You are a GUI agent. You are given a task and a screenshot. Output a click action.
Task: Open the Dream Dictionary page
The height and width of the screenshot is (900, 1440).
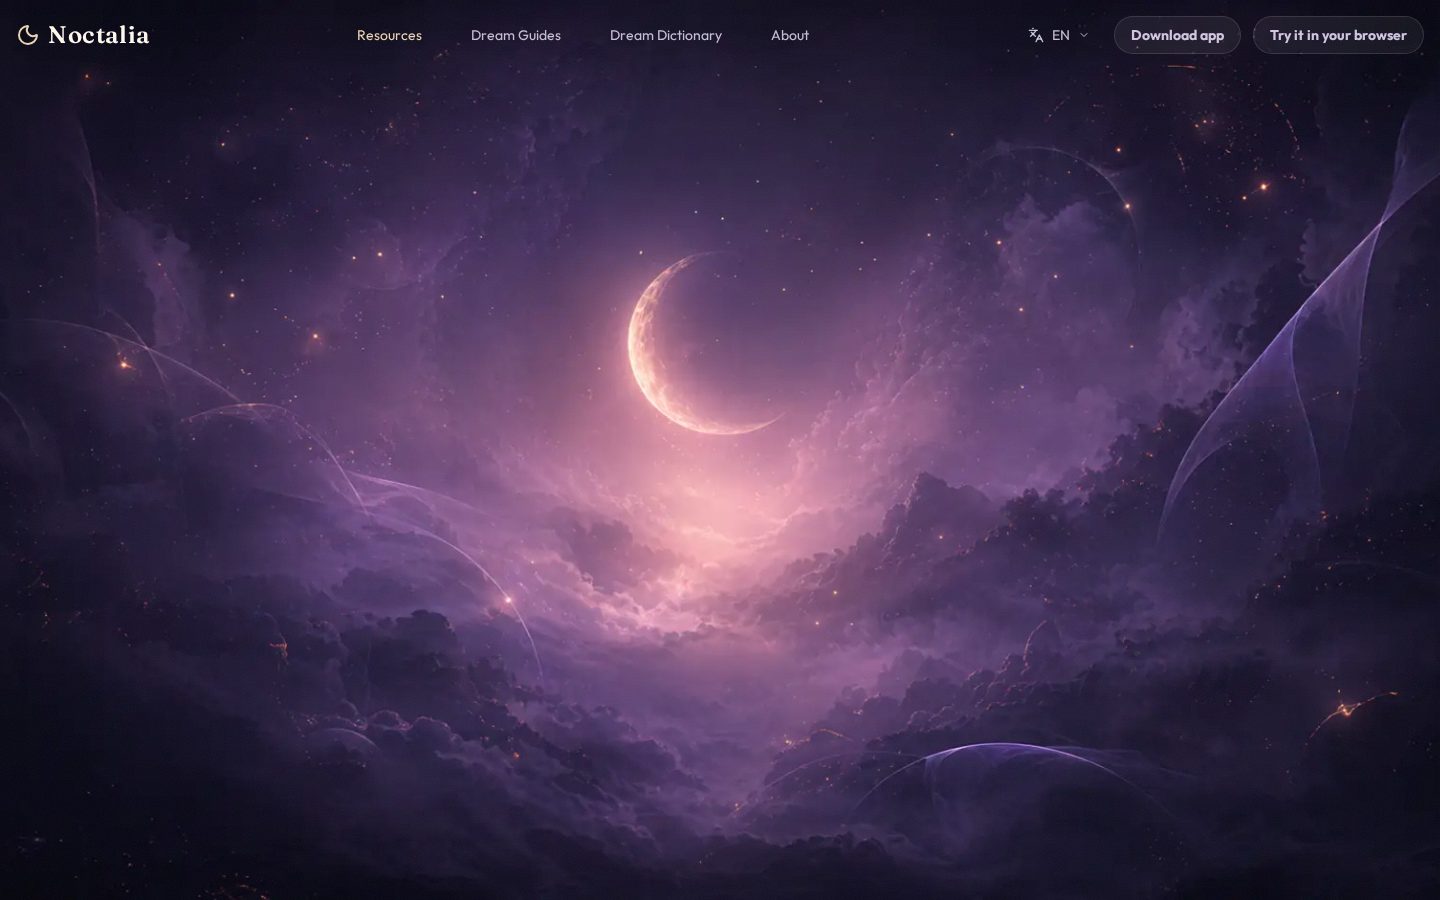click(x=666, y=35)
